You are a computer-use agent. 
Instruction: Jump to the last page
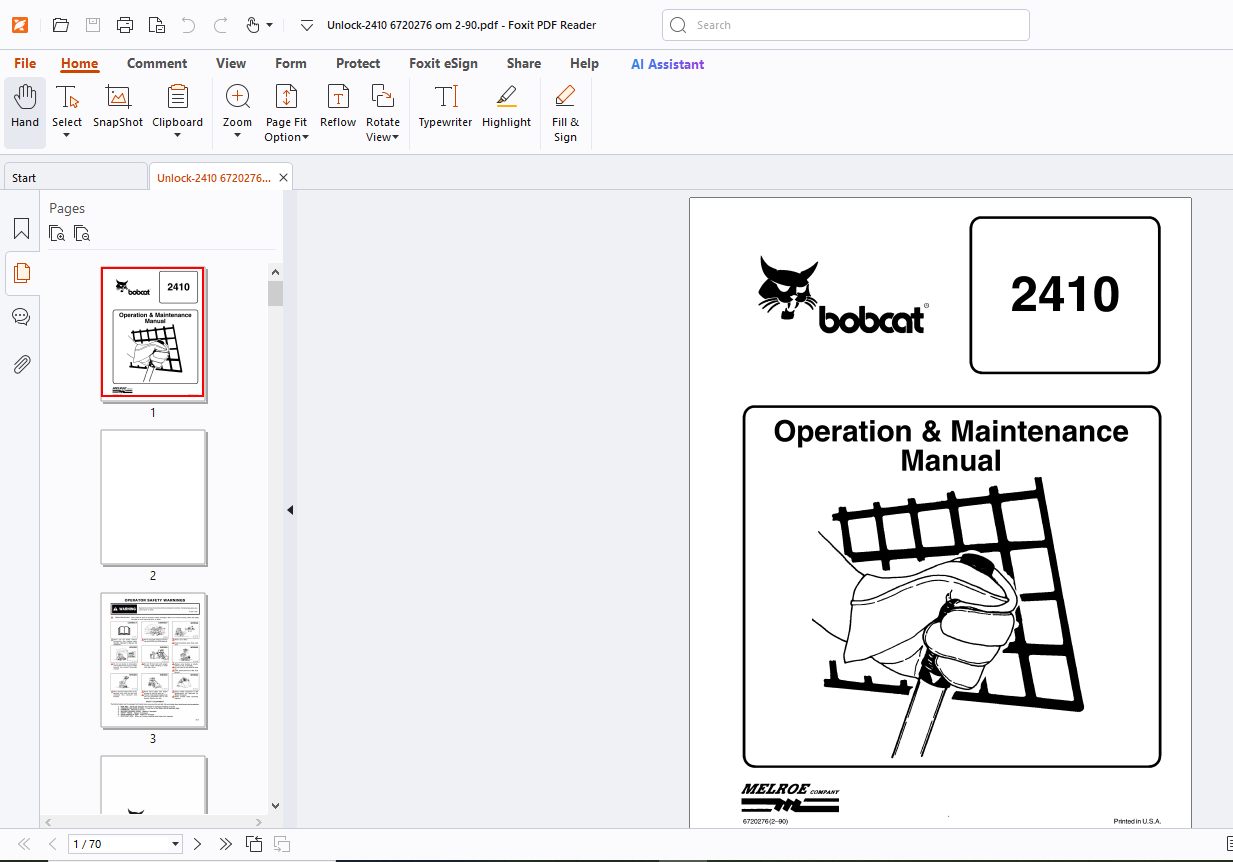click(x=226, y=844)
